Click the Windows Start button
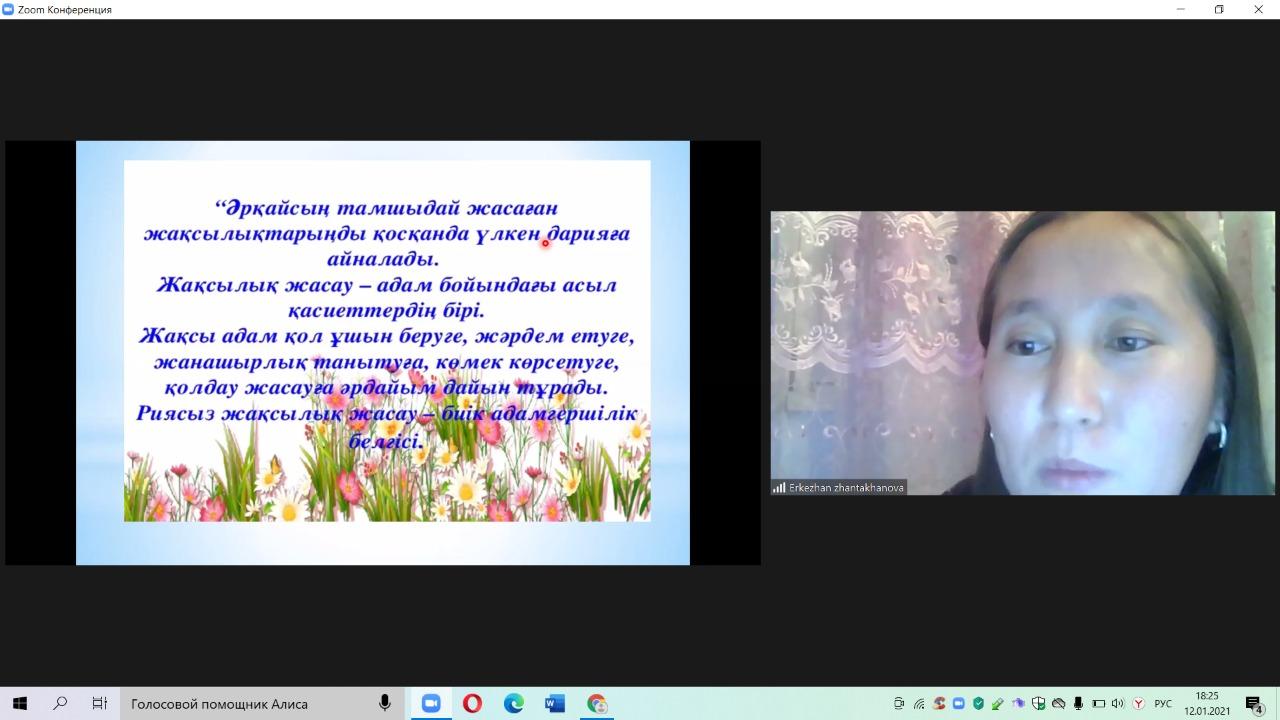 (x=19, y=703)
